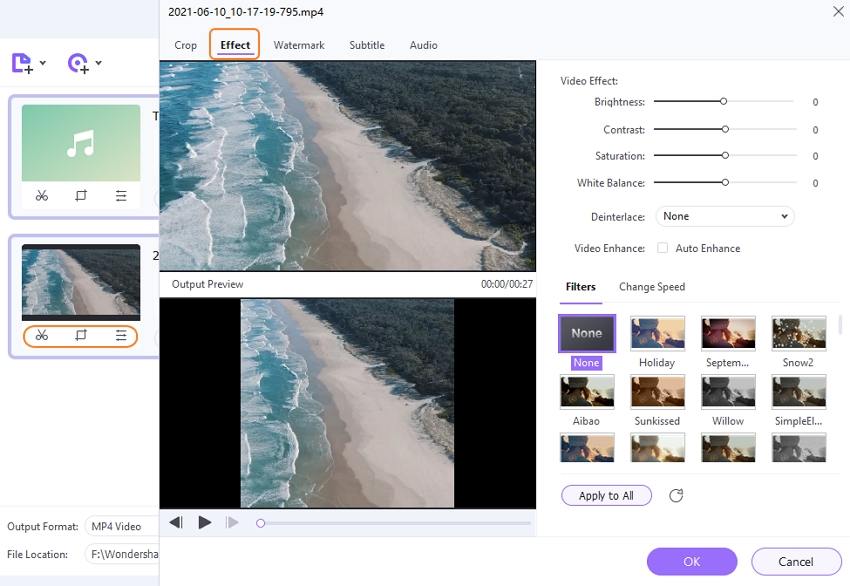850x586 pixels.
Task: Click the original video preview pane
Action: [x=347, y=166]
